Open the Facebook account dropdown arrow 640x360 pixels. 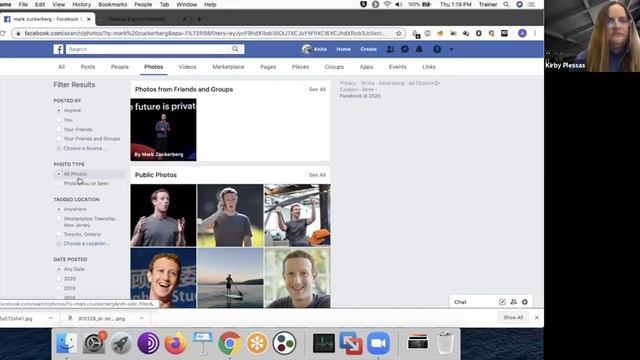coord(451,49)
